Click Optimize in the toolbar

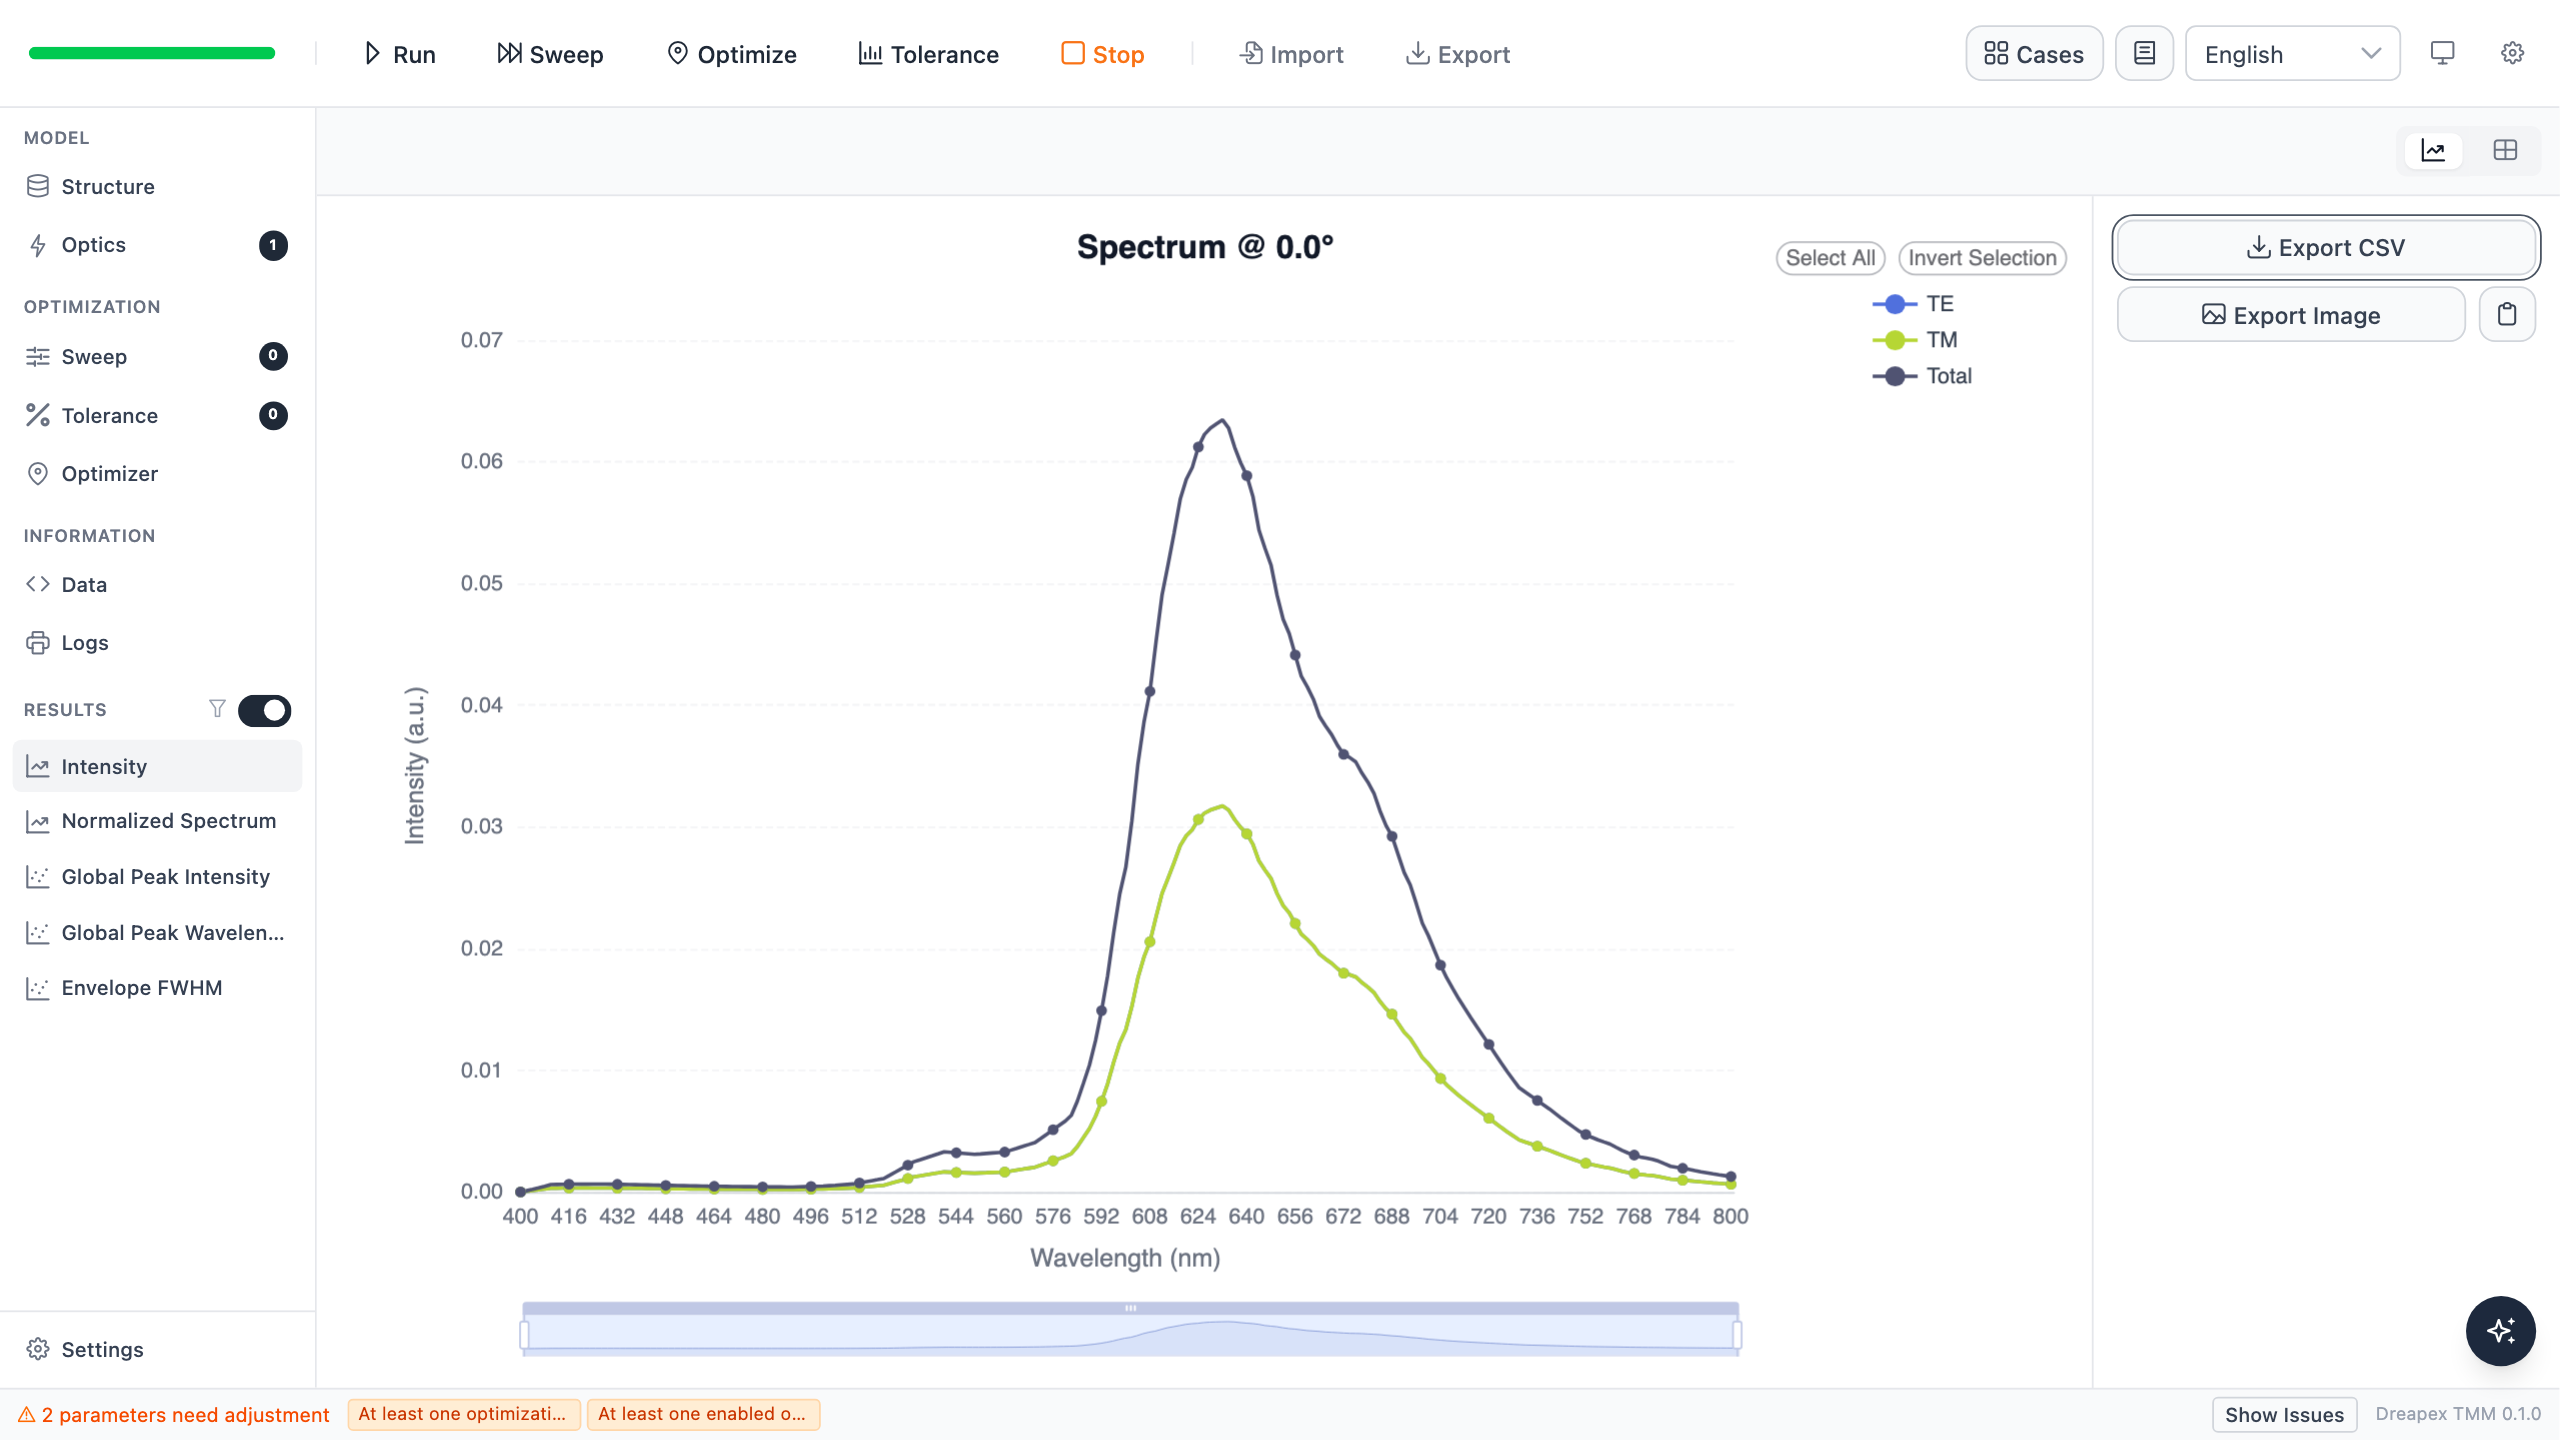[x=731, y=54]
